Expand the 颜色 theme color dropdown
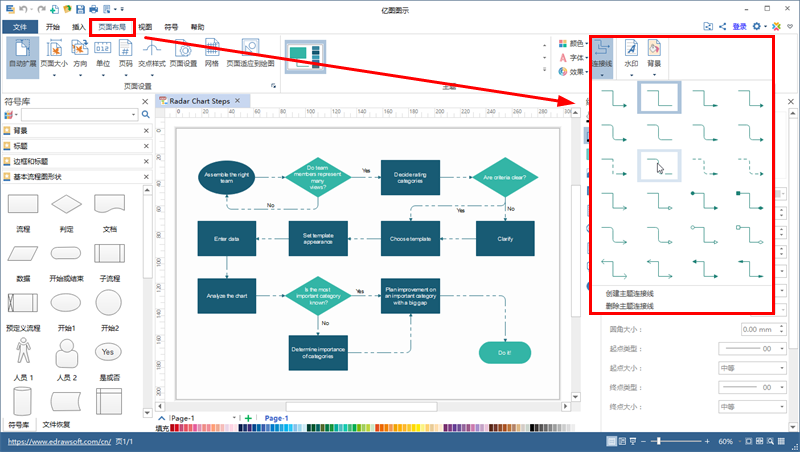This screenshot has width=800, height=452. click(573, 43)
